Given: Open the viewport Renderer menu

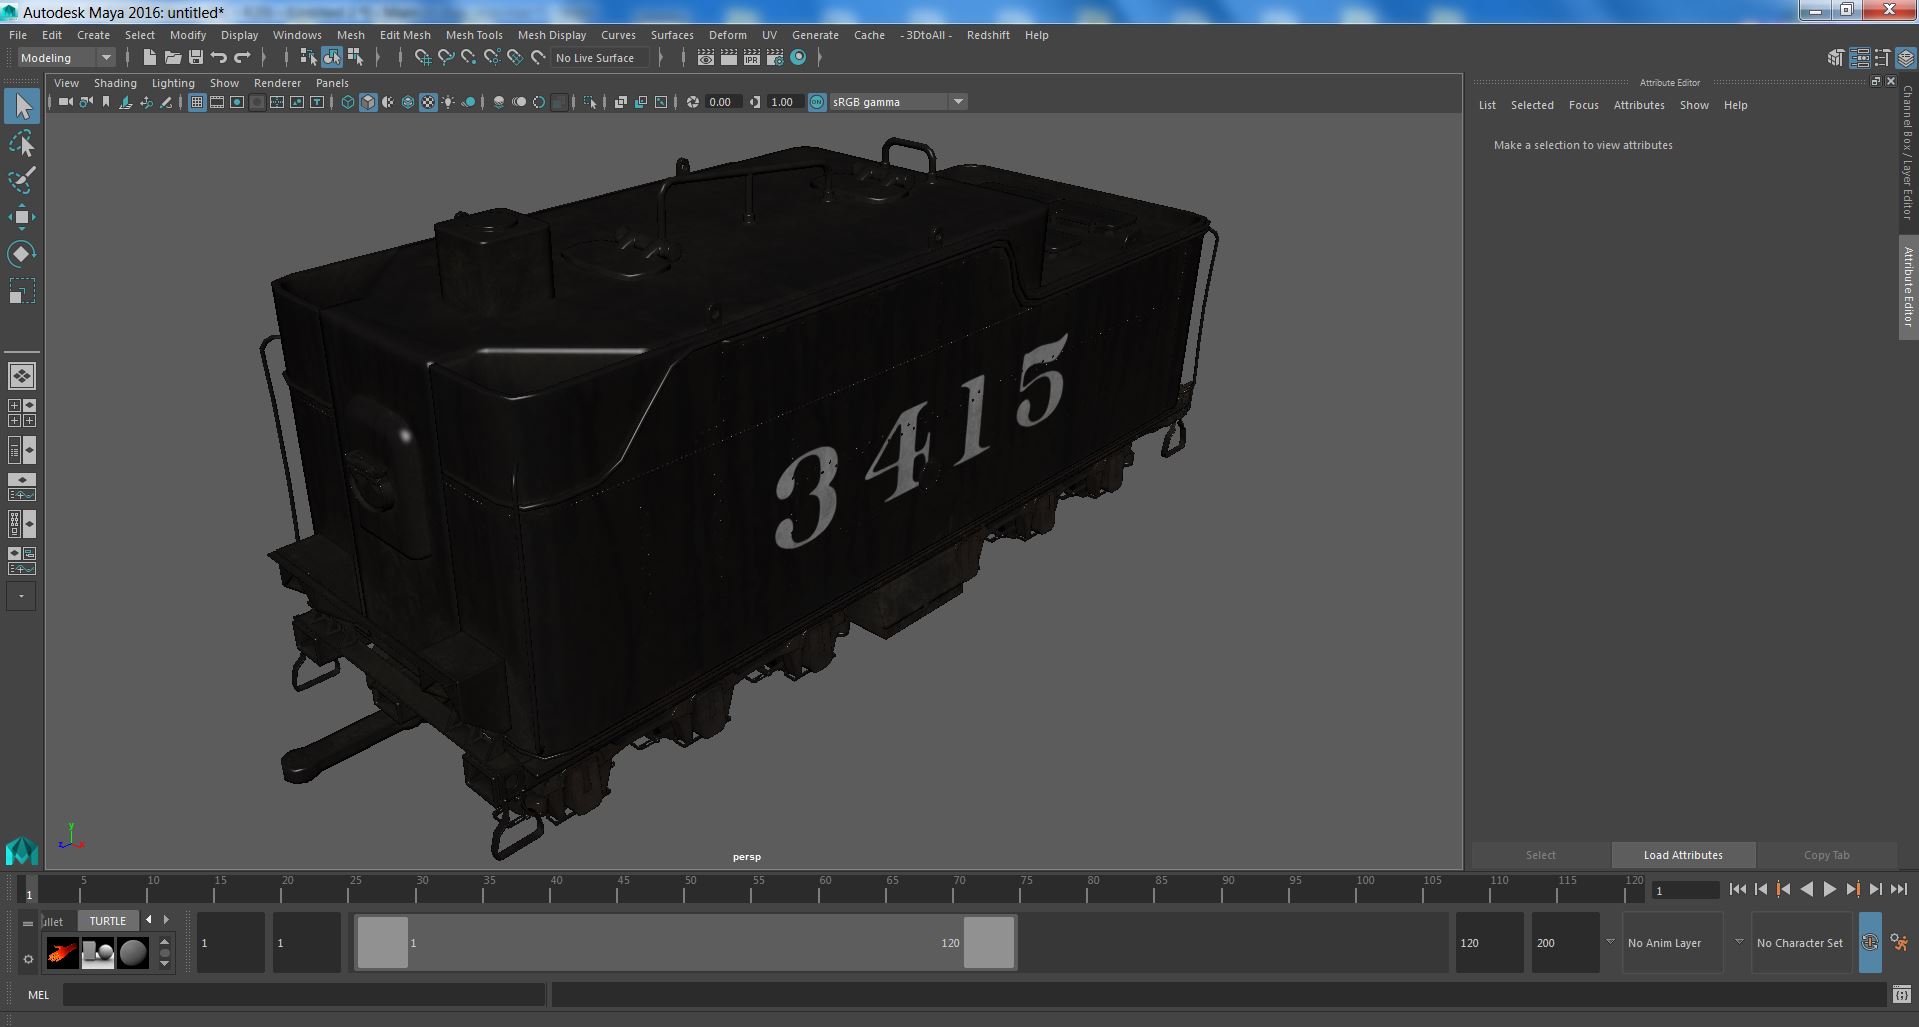Looking at the screenshot, I should tap(277, 83).
